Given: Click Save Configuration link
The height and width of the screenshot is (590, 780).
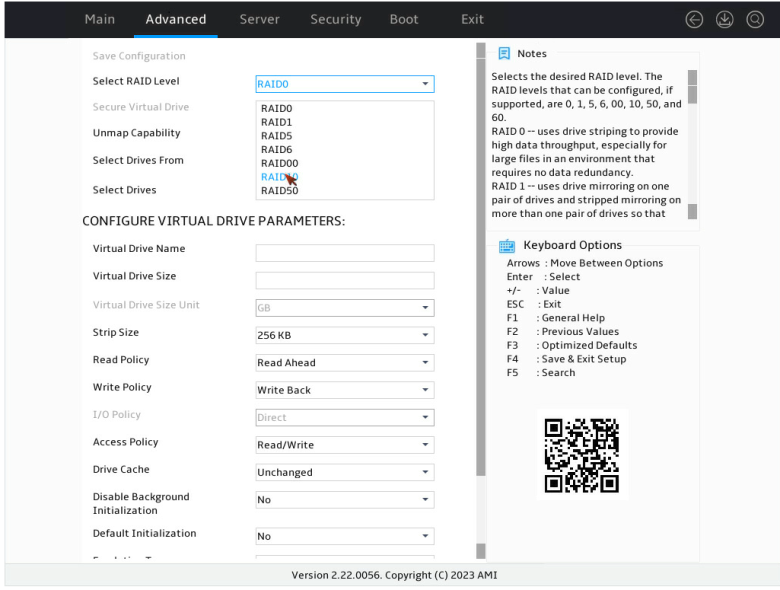Looking at the screenshot, I should click(x=139, y=56).
